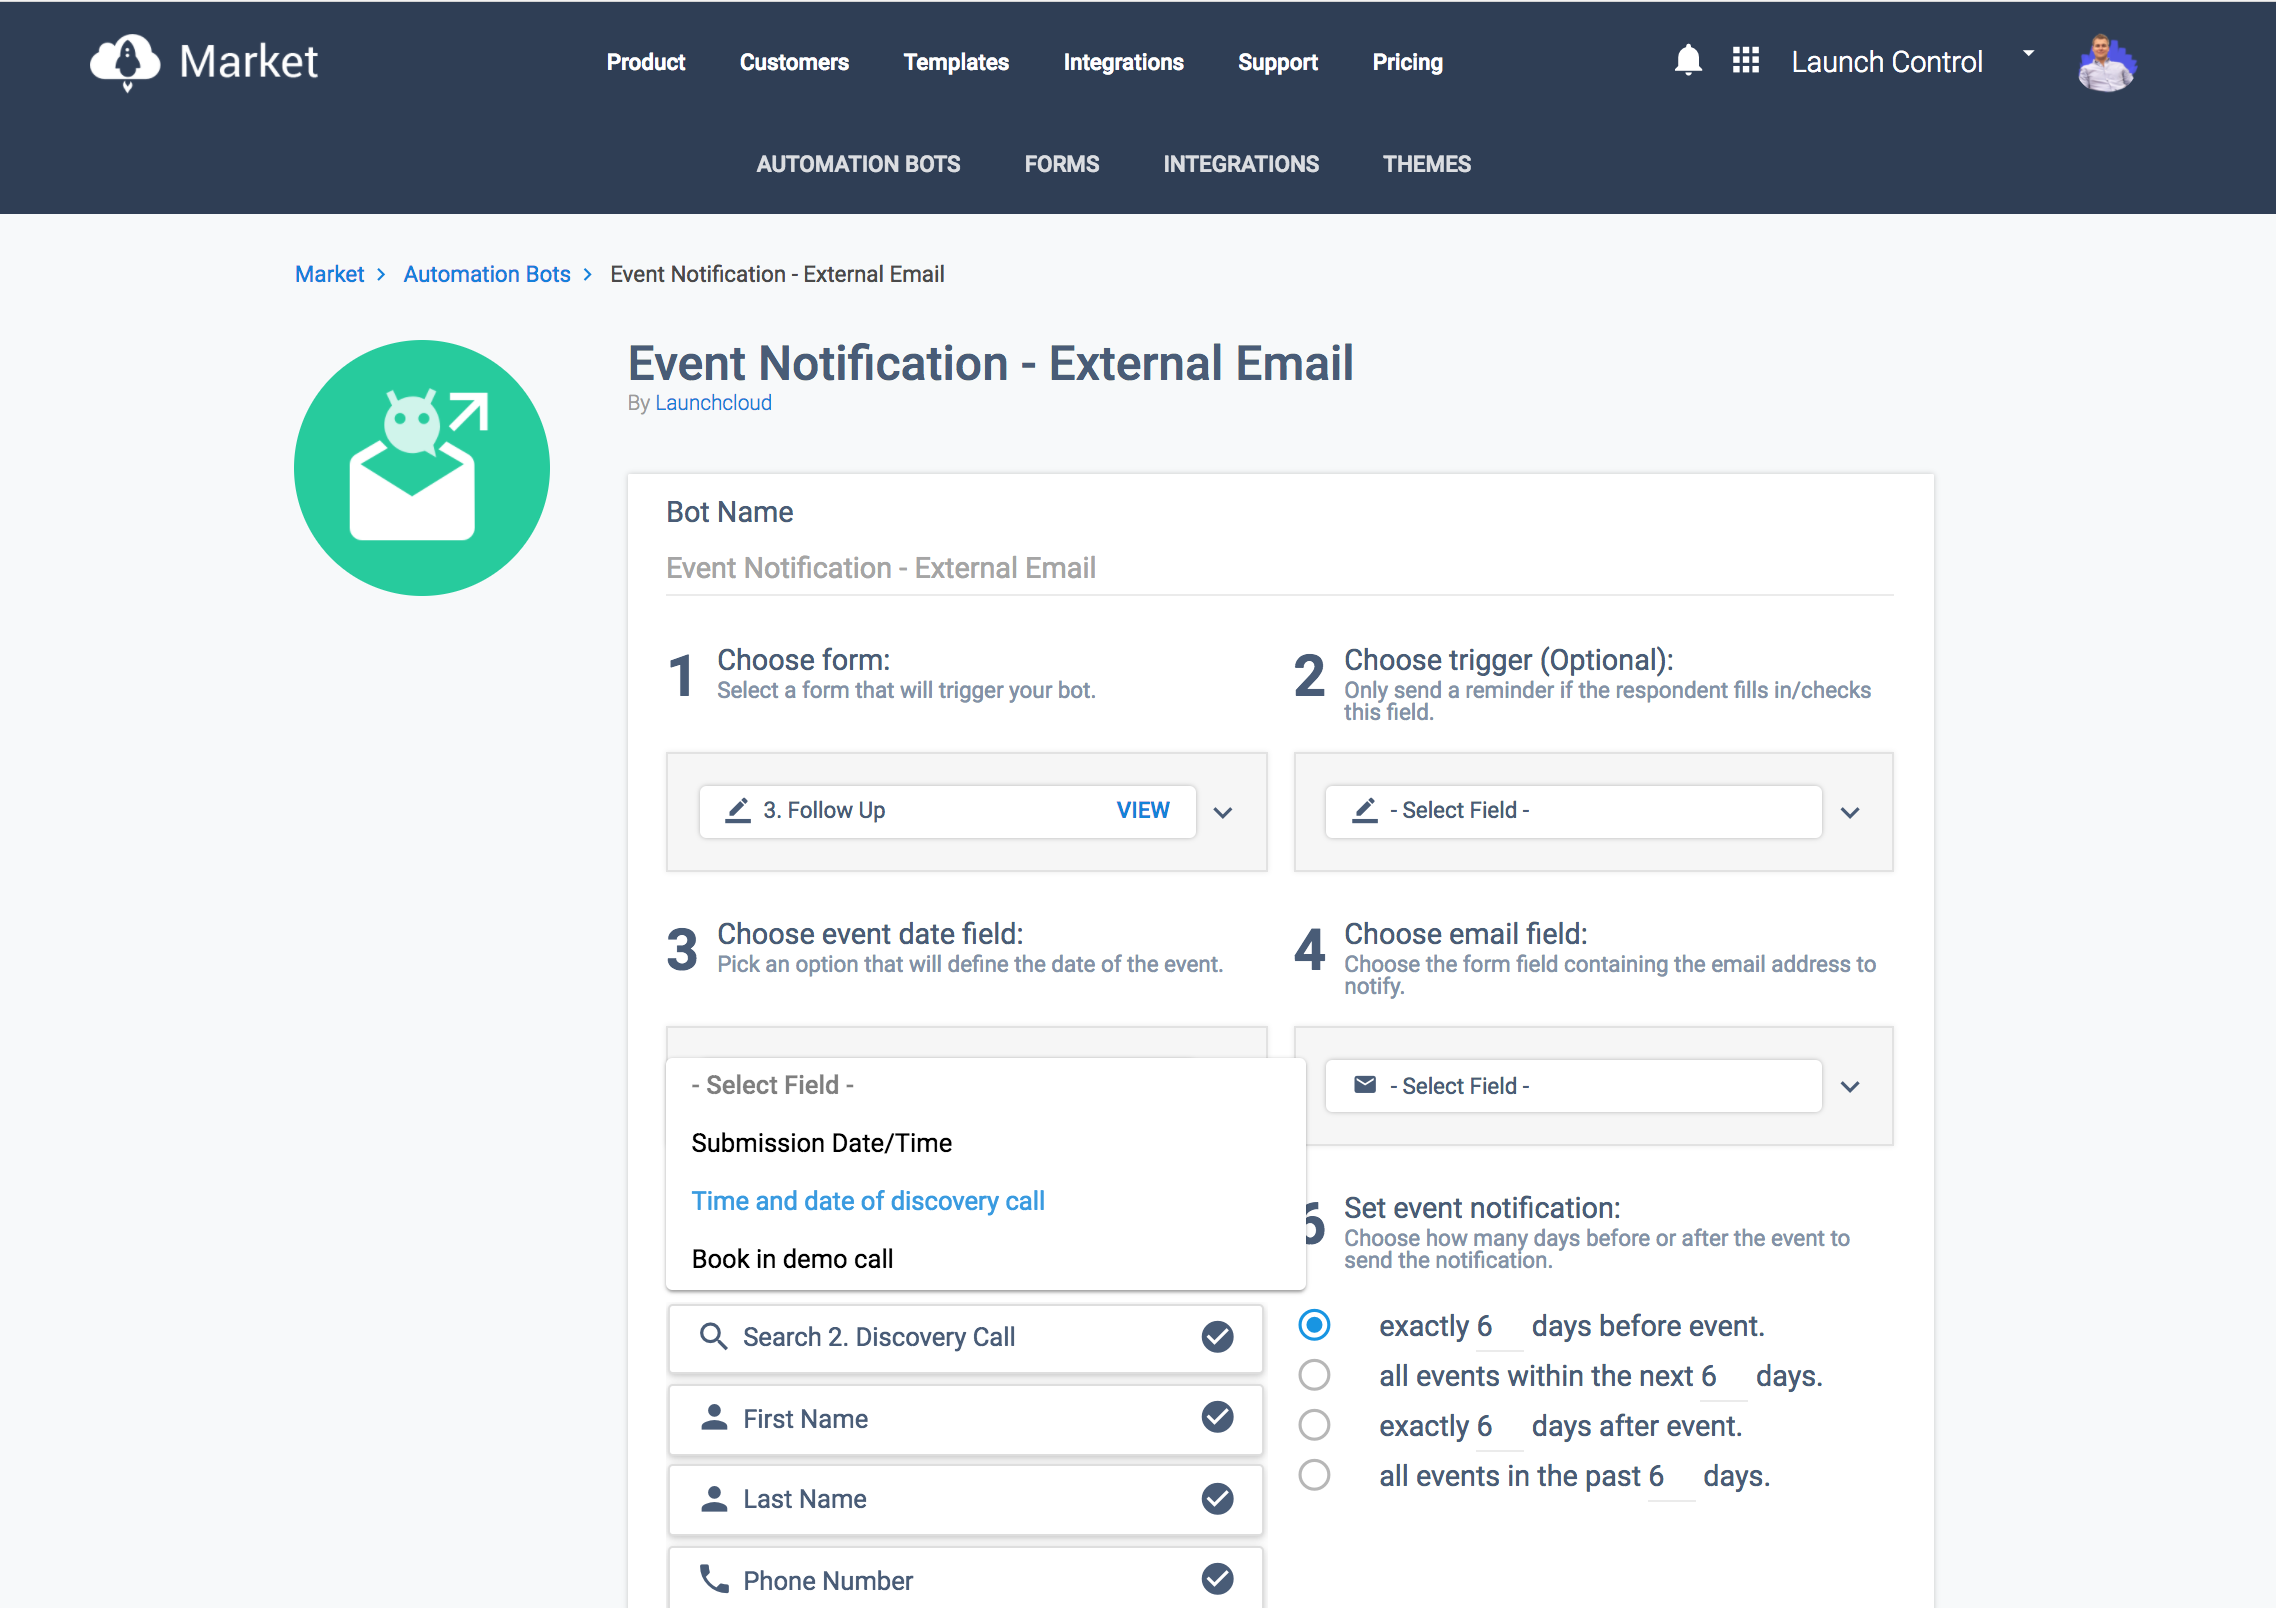Screen dimensions: 2276x1608
Task: Click the Launch Control account name
Action: [x=1886, y=62]
